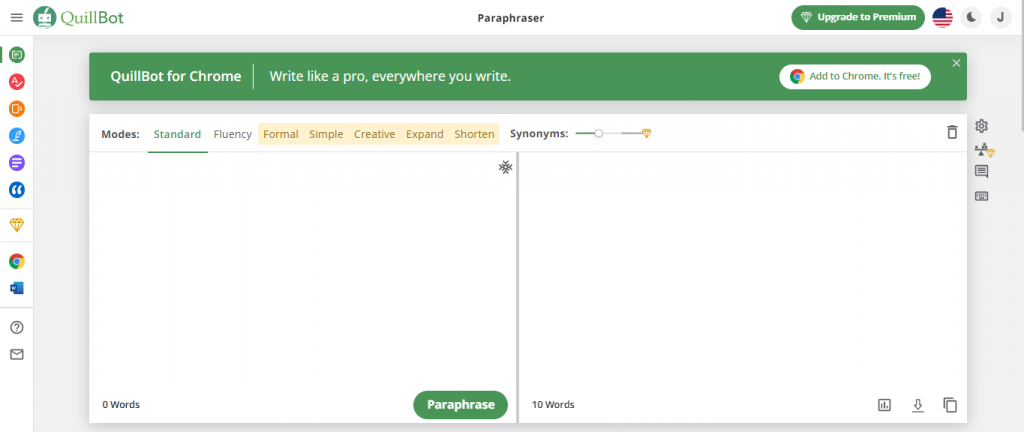Open the Co-Writer feather sidebar icon
The height and width of the screenshot is (432, 1024).
tap(17, 136)
